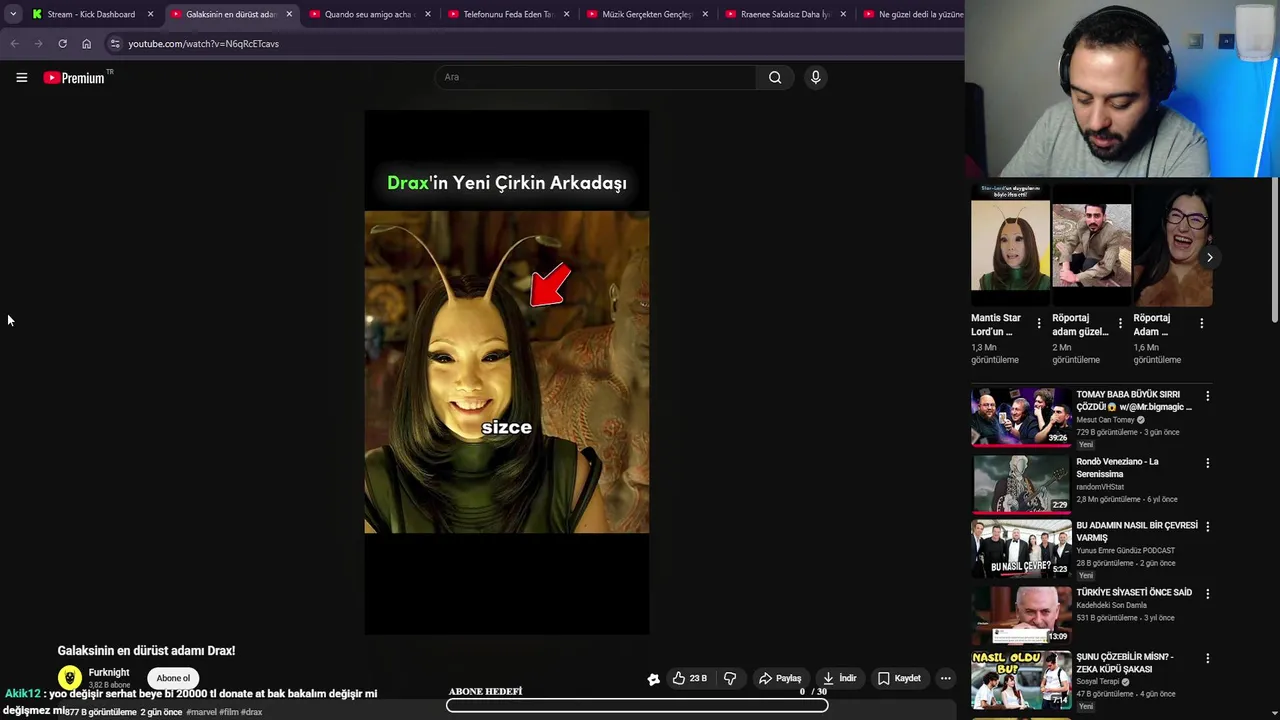Viewport: 1280px width, 720px height.
Task: Click the address bar URL youtube.com/watch
Action: [x=204, y=44]
